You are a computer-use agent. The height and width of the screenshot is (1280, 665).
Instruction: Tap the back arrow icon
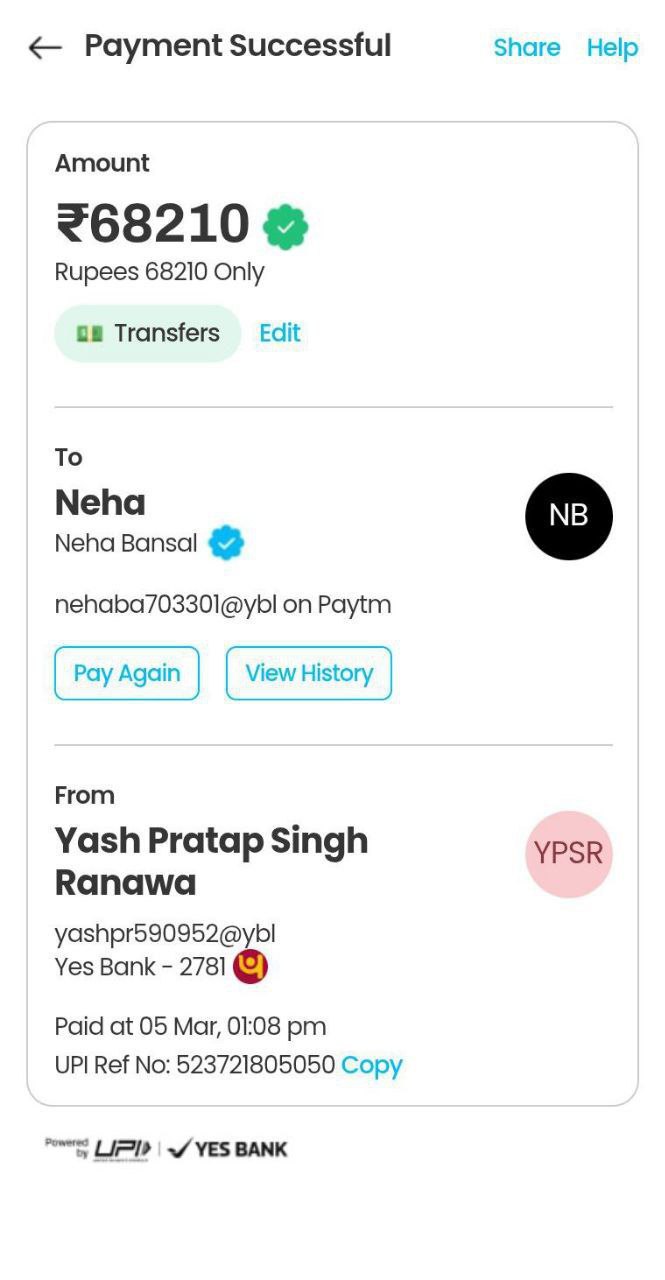[x=45, y=47]
